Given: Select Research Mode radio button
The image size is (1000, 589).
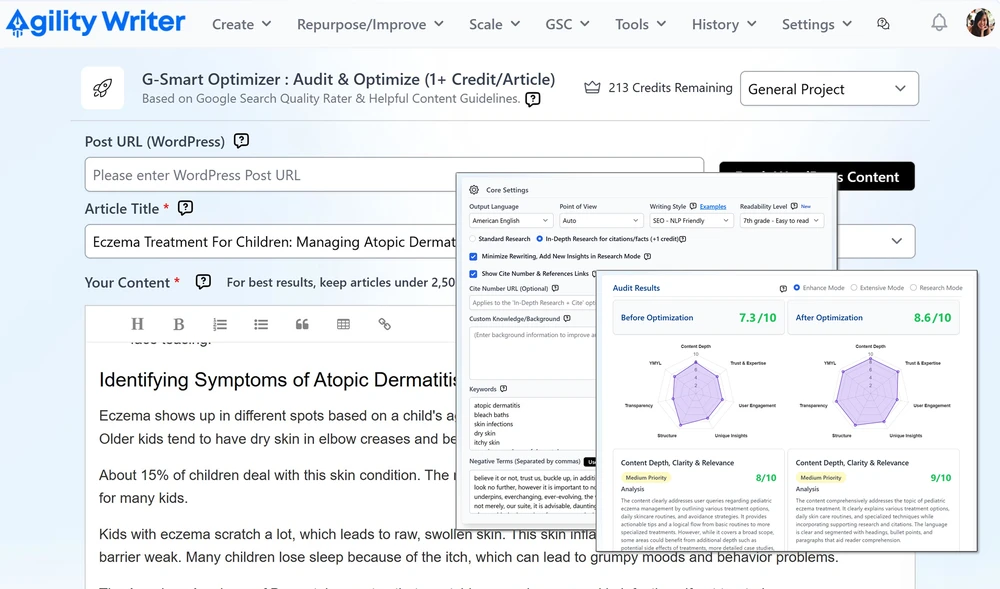Looking at the screenshot, I should point(913,287).
